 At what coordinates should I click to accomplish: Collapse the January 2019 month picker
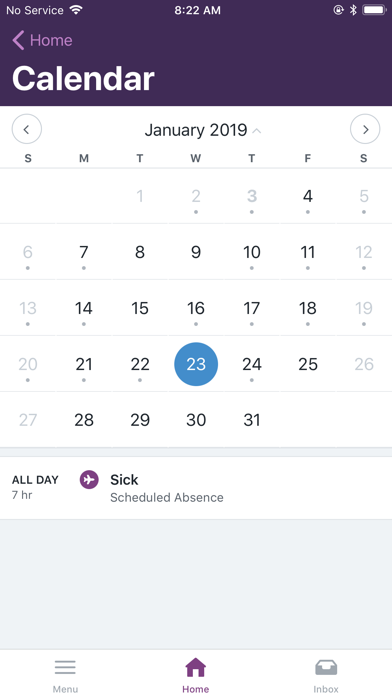pos(196,130)
